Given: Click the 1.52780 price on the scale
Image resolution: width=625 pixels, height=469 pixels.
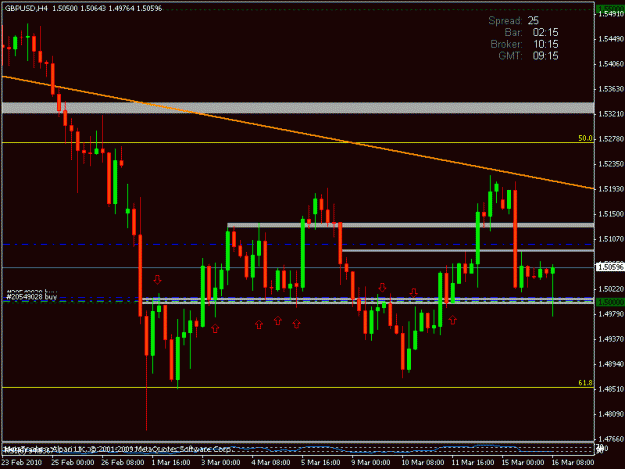Looking at the screenshot, I should (x=611, y=139).
